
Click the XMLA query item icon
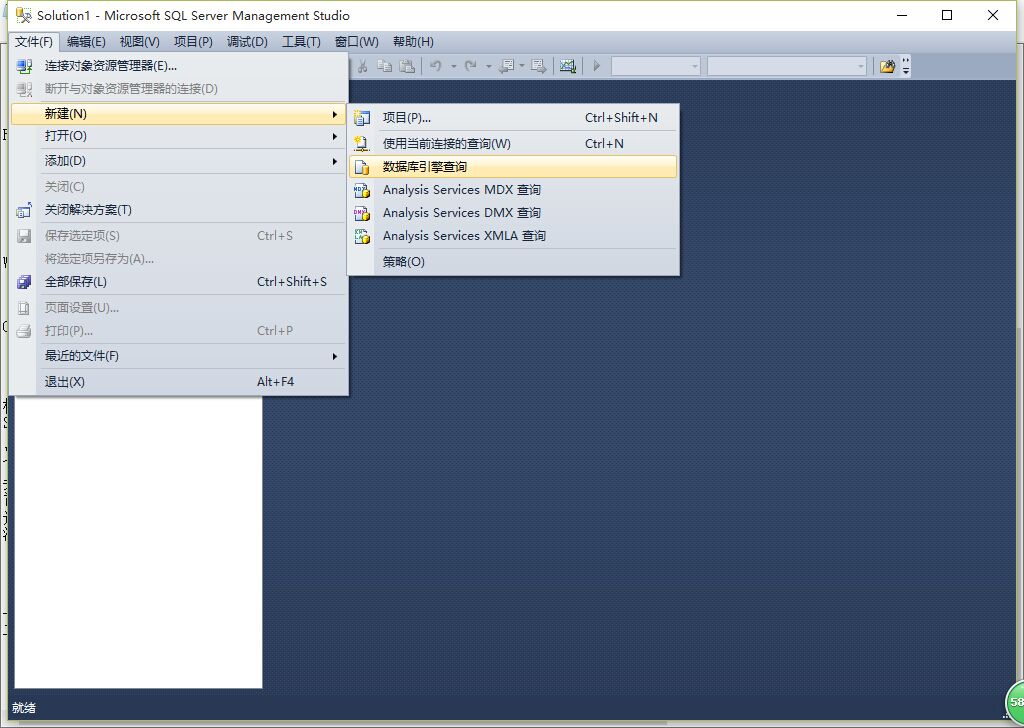coord(362,236)
